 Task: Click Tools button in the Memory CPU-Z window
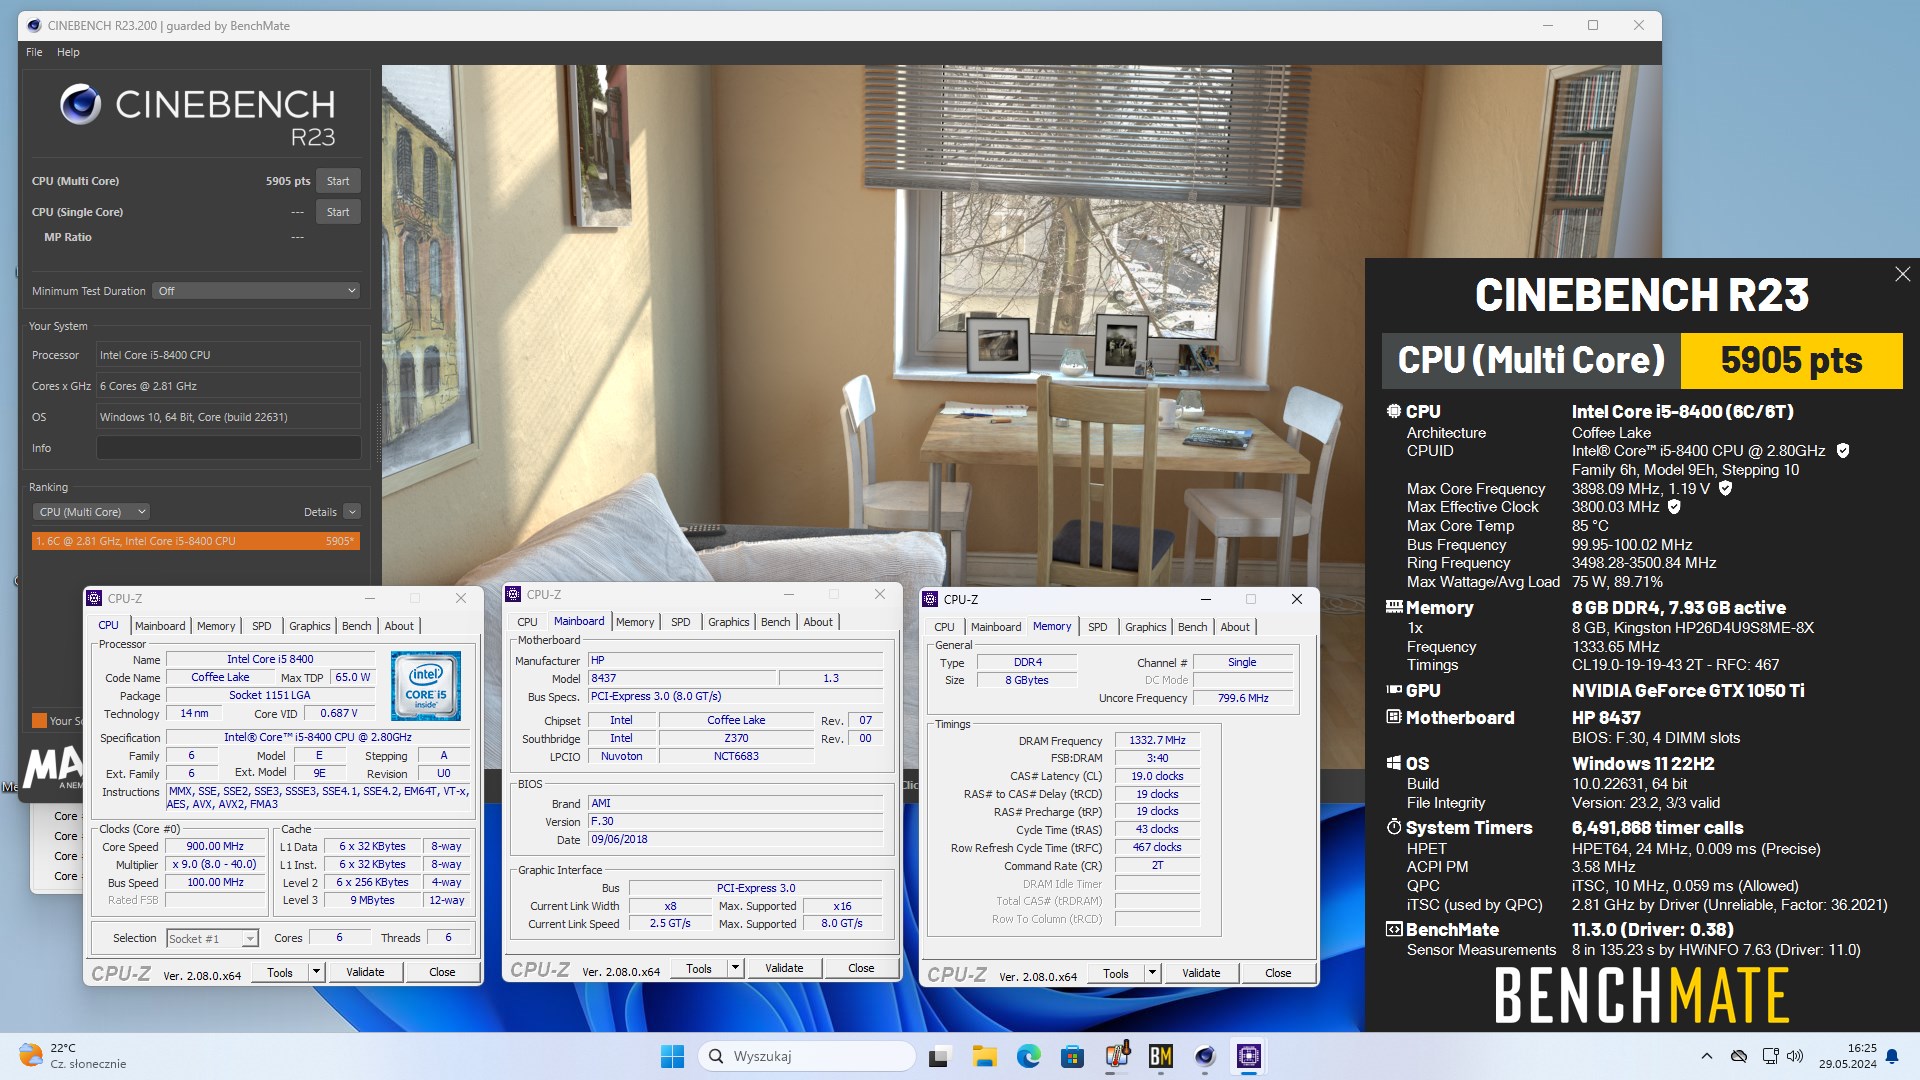pyautogui.click(x=1116, y=973)
